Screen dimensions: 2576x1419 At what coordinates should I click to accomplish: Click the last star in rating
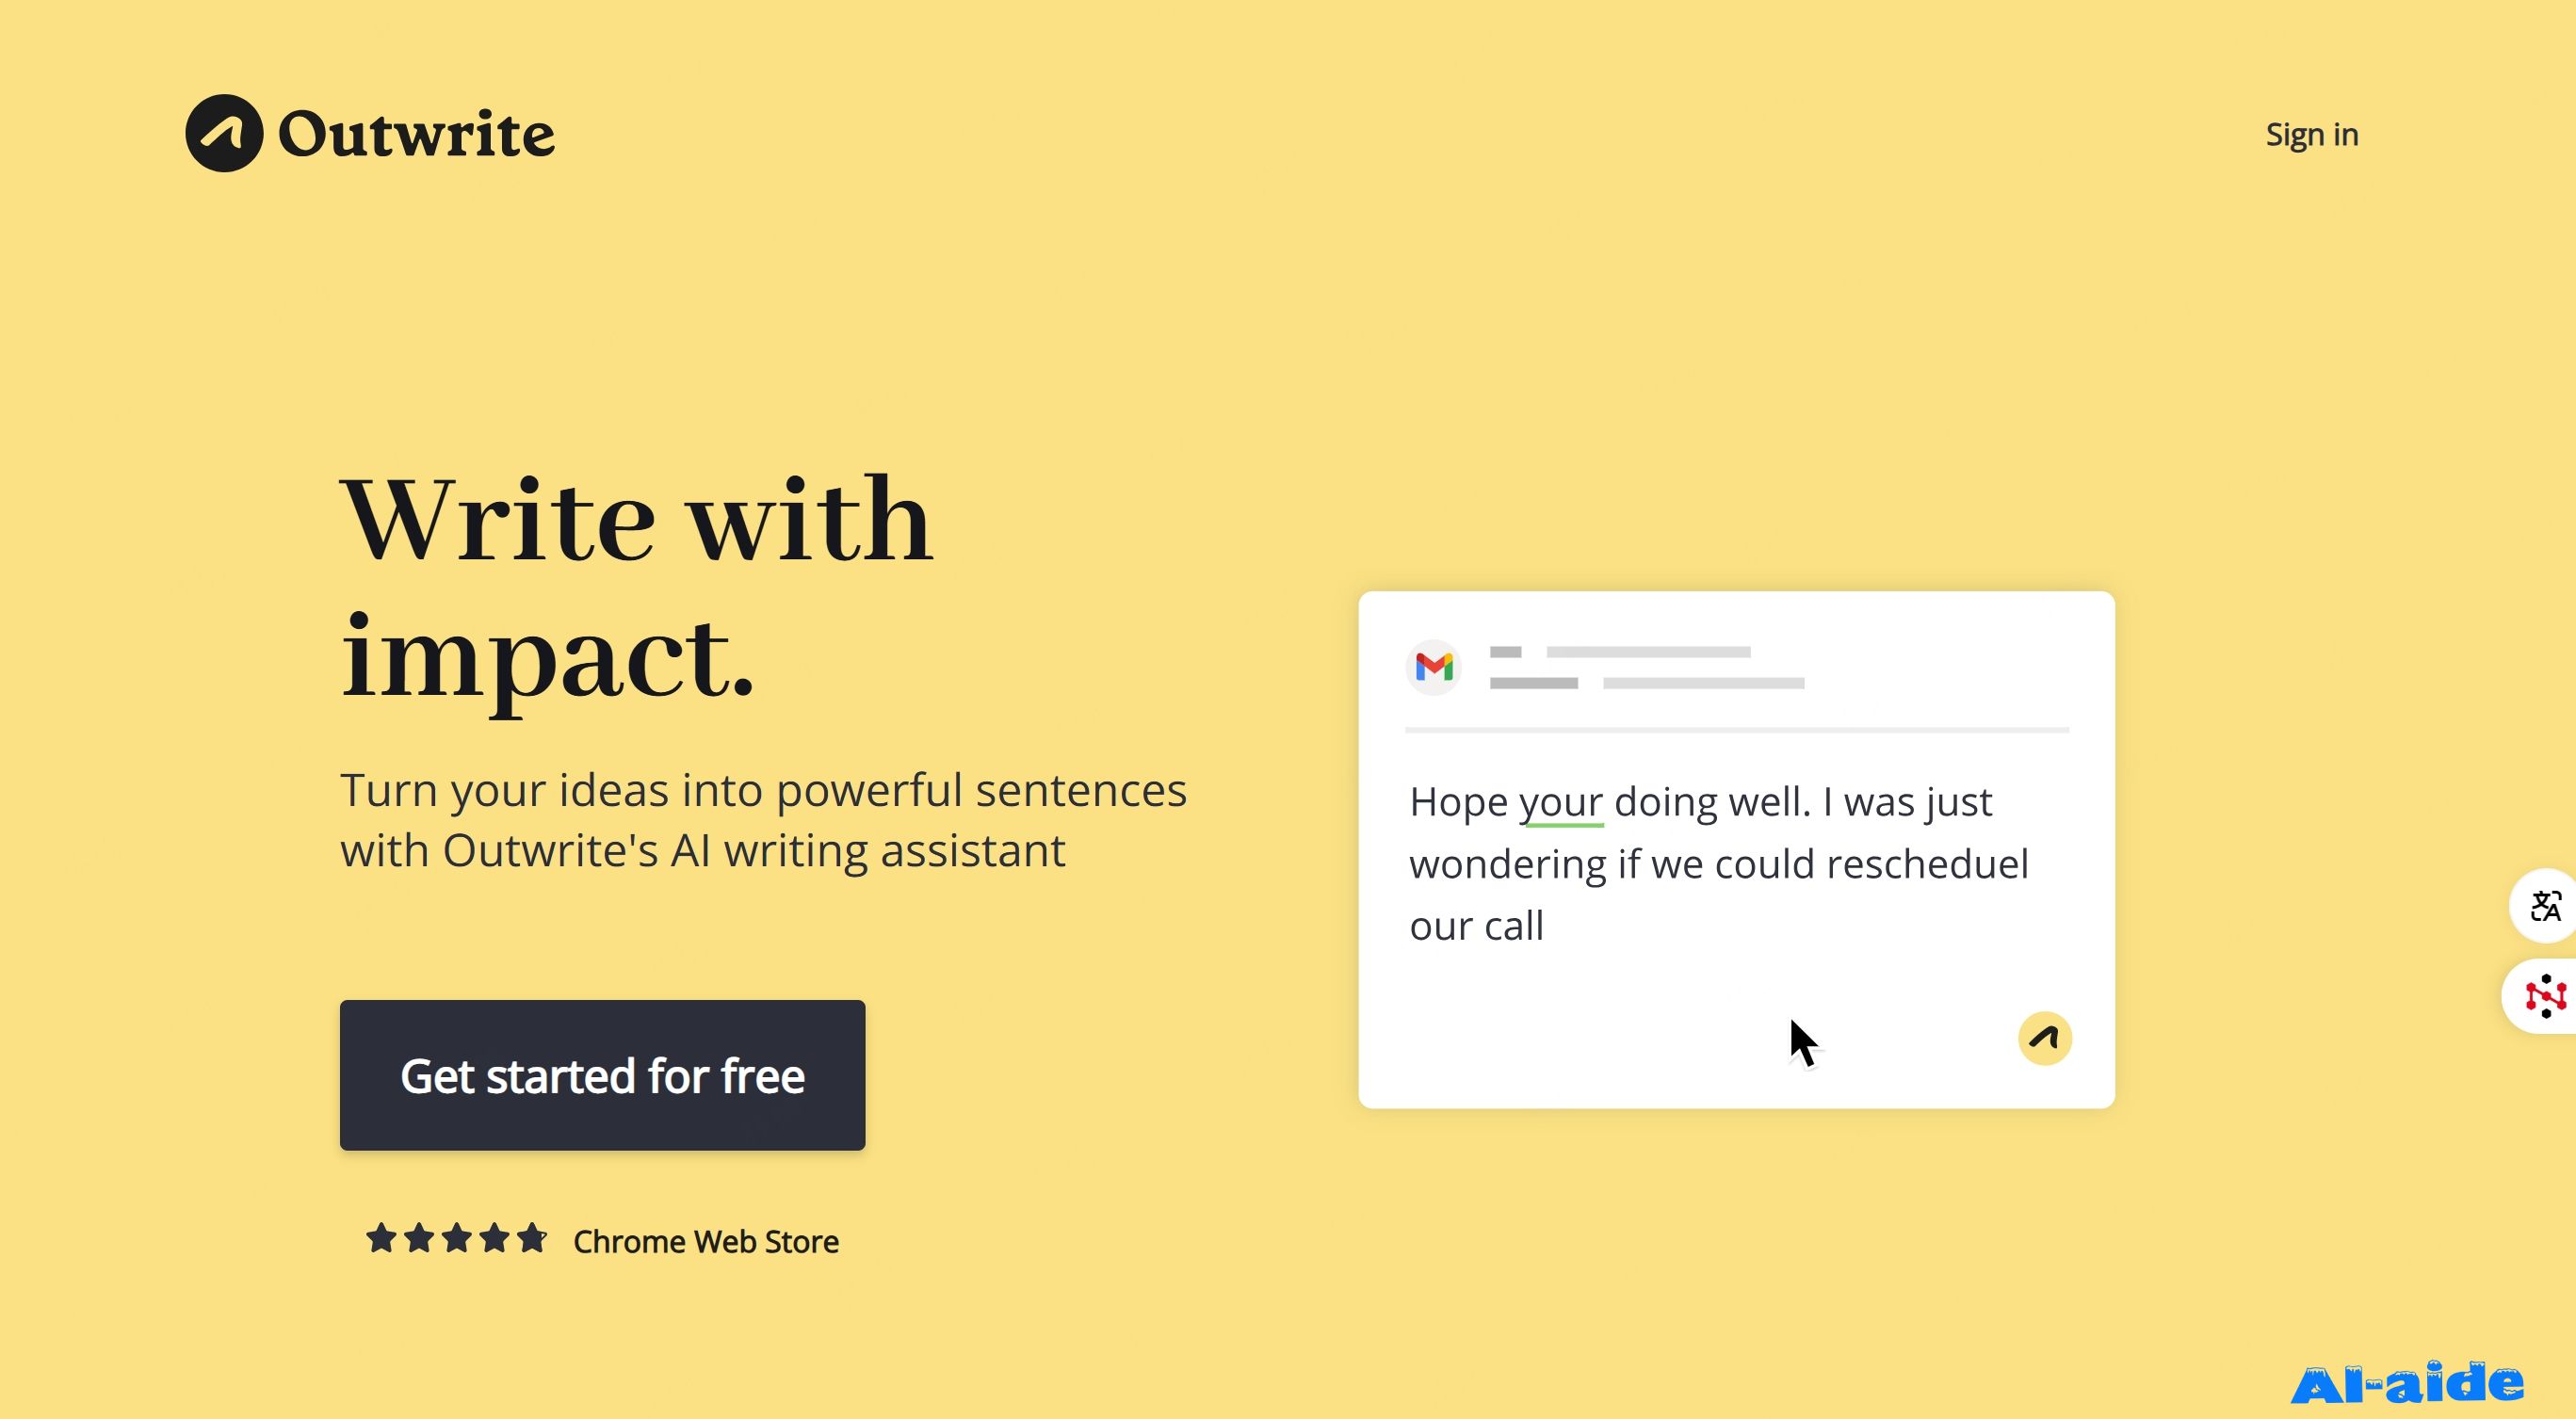[531, 1238]
